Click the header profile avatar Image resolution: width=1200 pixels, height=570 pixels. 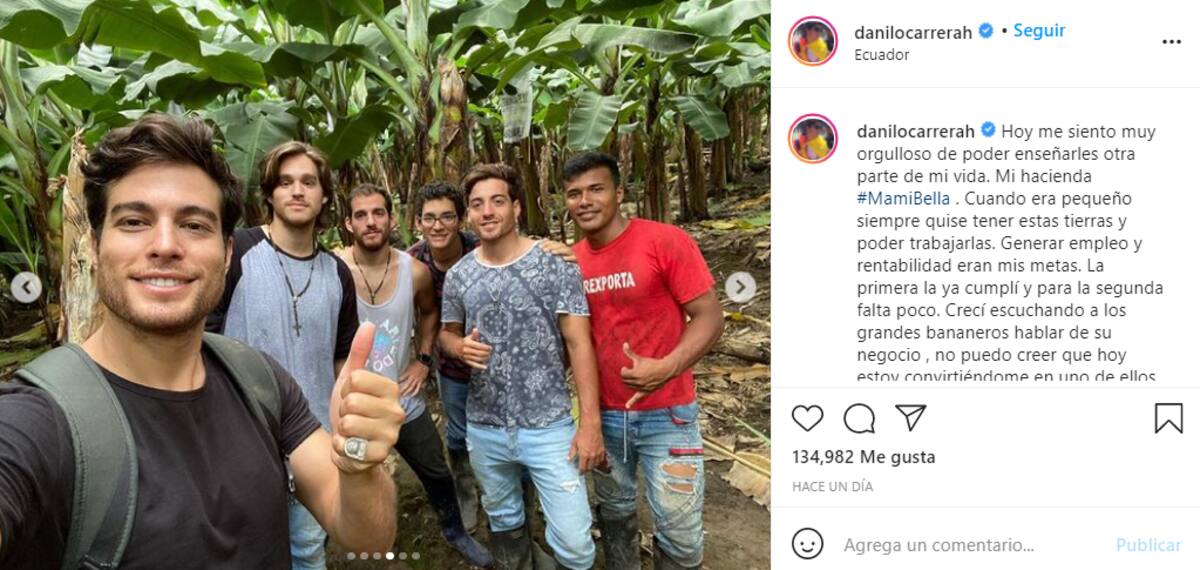(812, 42)
